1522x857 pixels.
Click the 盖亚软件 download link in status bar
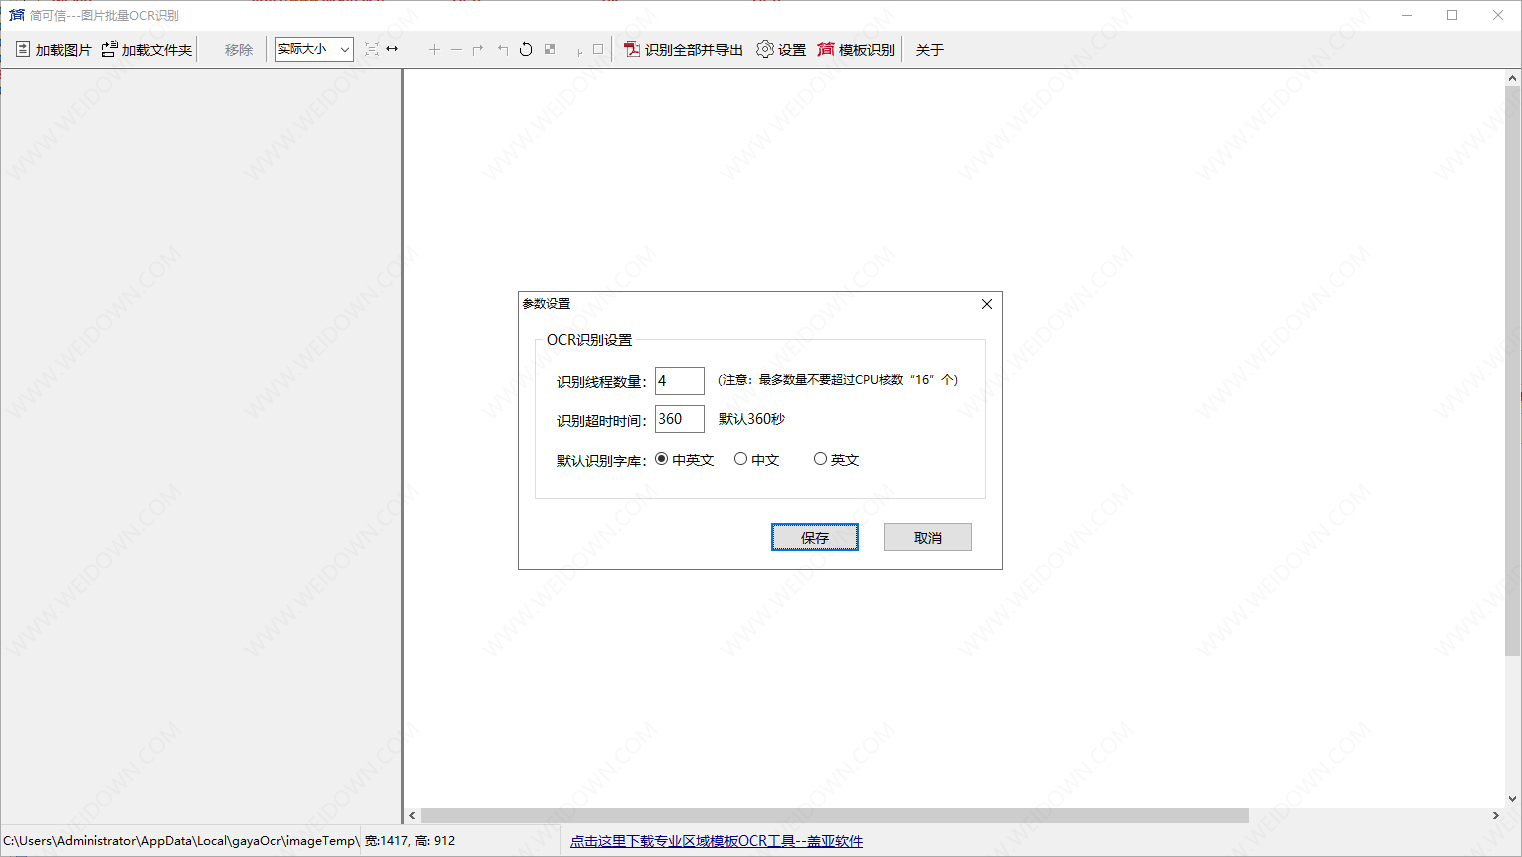pyautogui.click(x=716, y=841)
